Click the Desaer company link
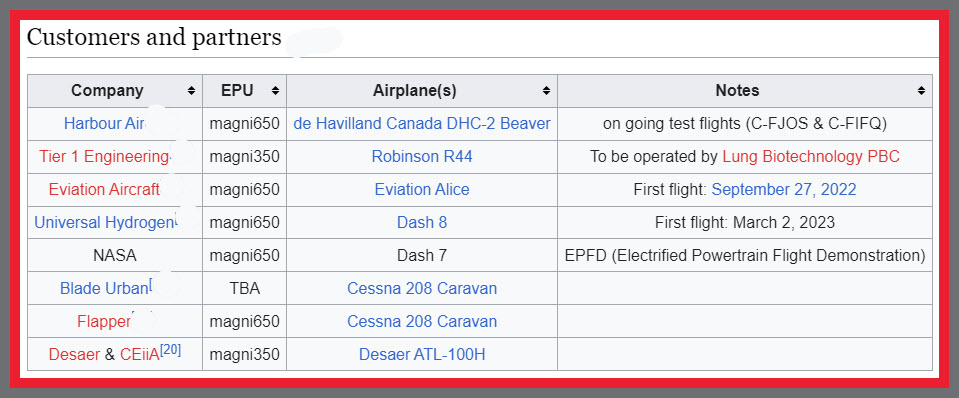The image size is (959, 398). pos(74,354)
